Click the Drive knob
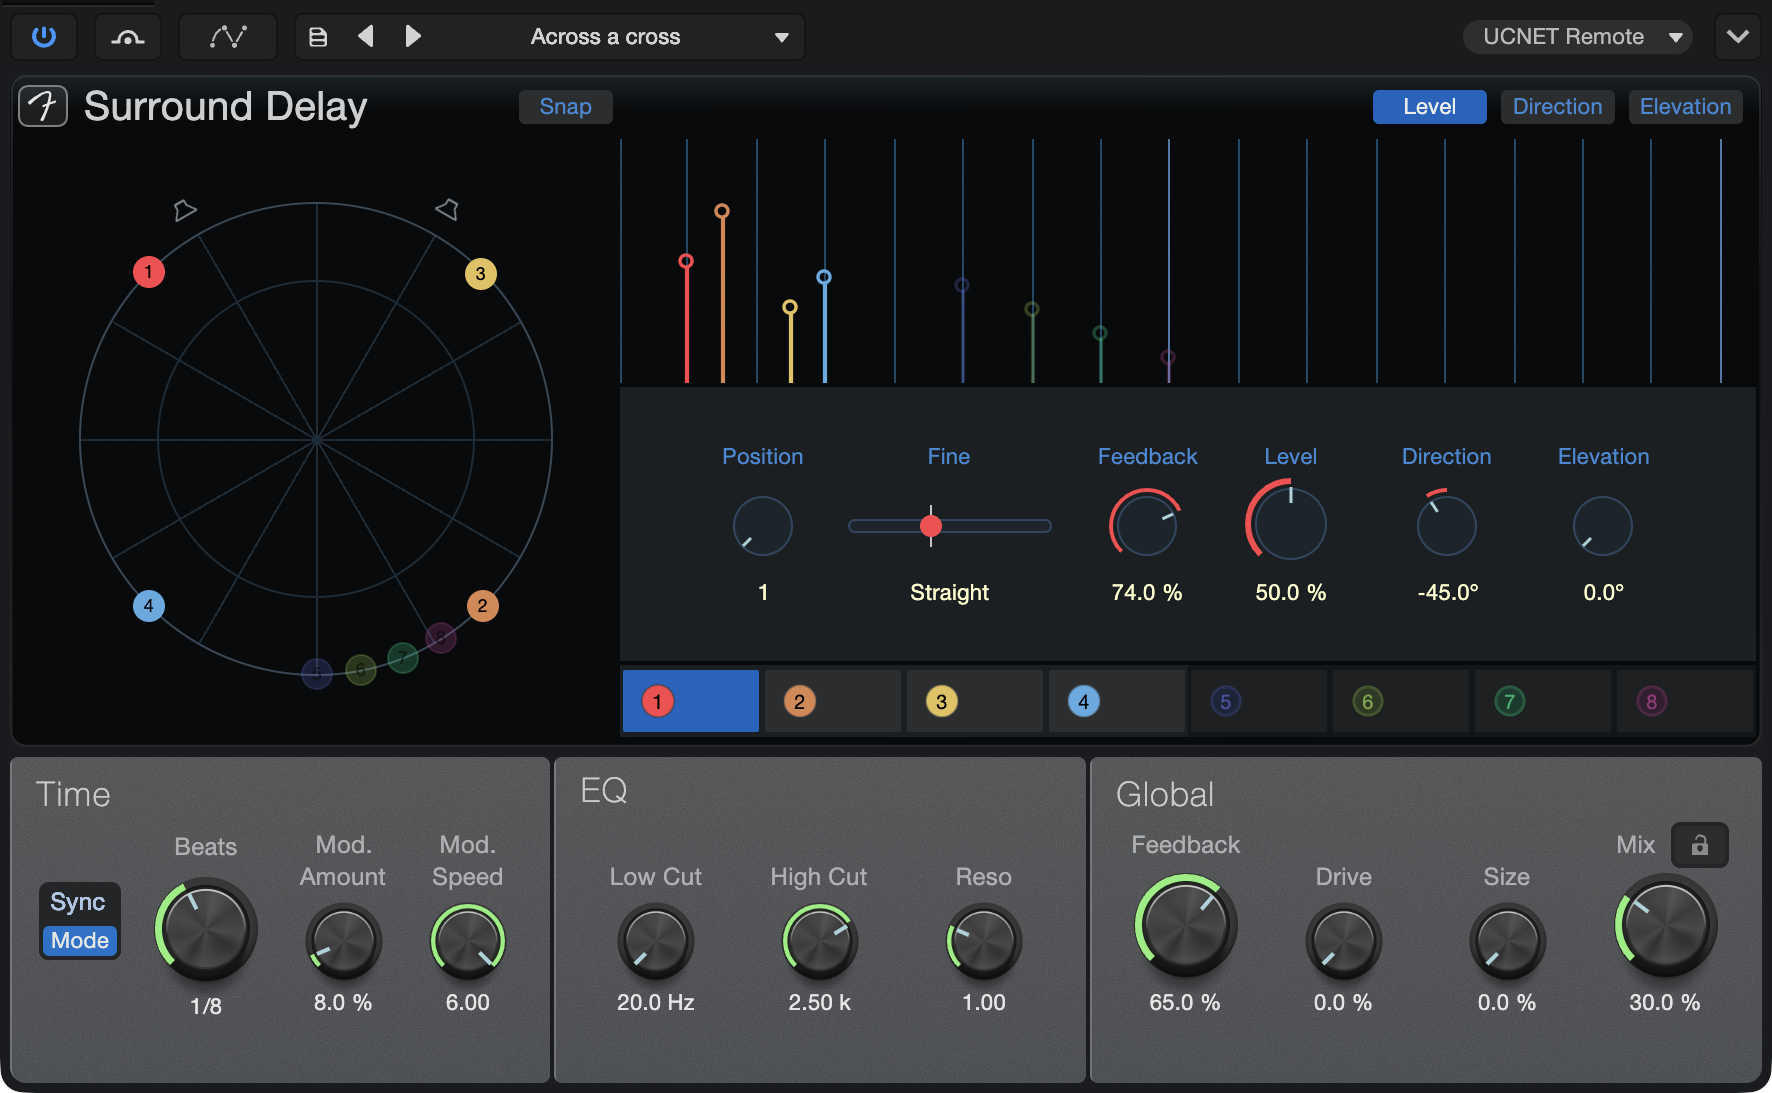This screenshot has width=1772, height=1093. 1344,941
